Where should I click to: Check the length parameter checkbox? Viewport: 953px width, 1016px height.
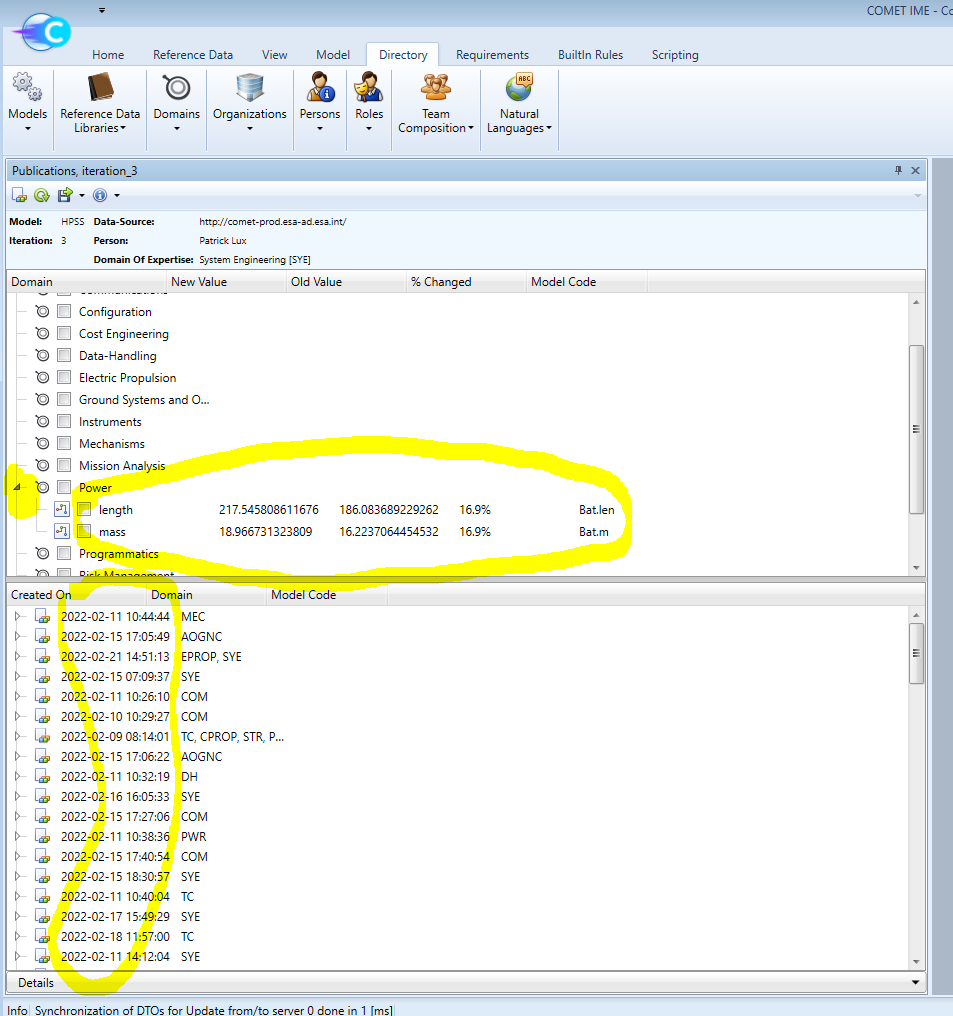(84, 509)
